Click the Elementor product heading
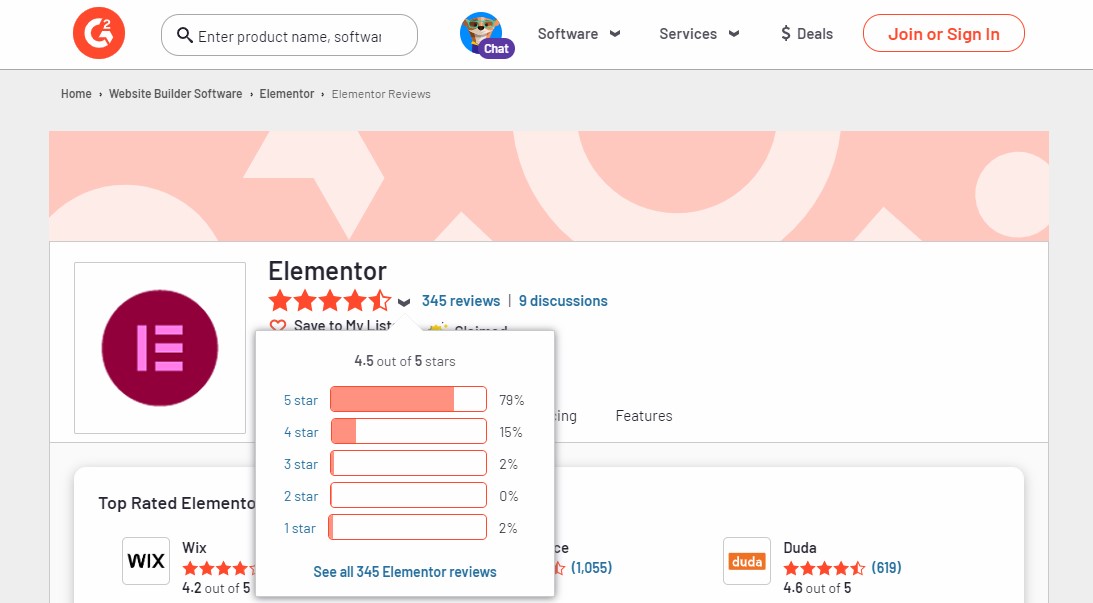This screenshot has height=603, width=1093. click(x=327, y=270)
